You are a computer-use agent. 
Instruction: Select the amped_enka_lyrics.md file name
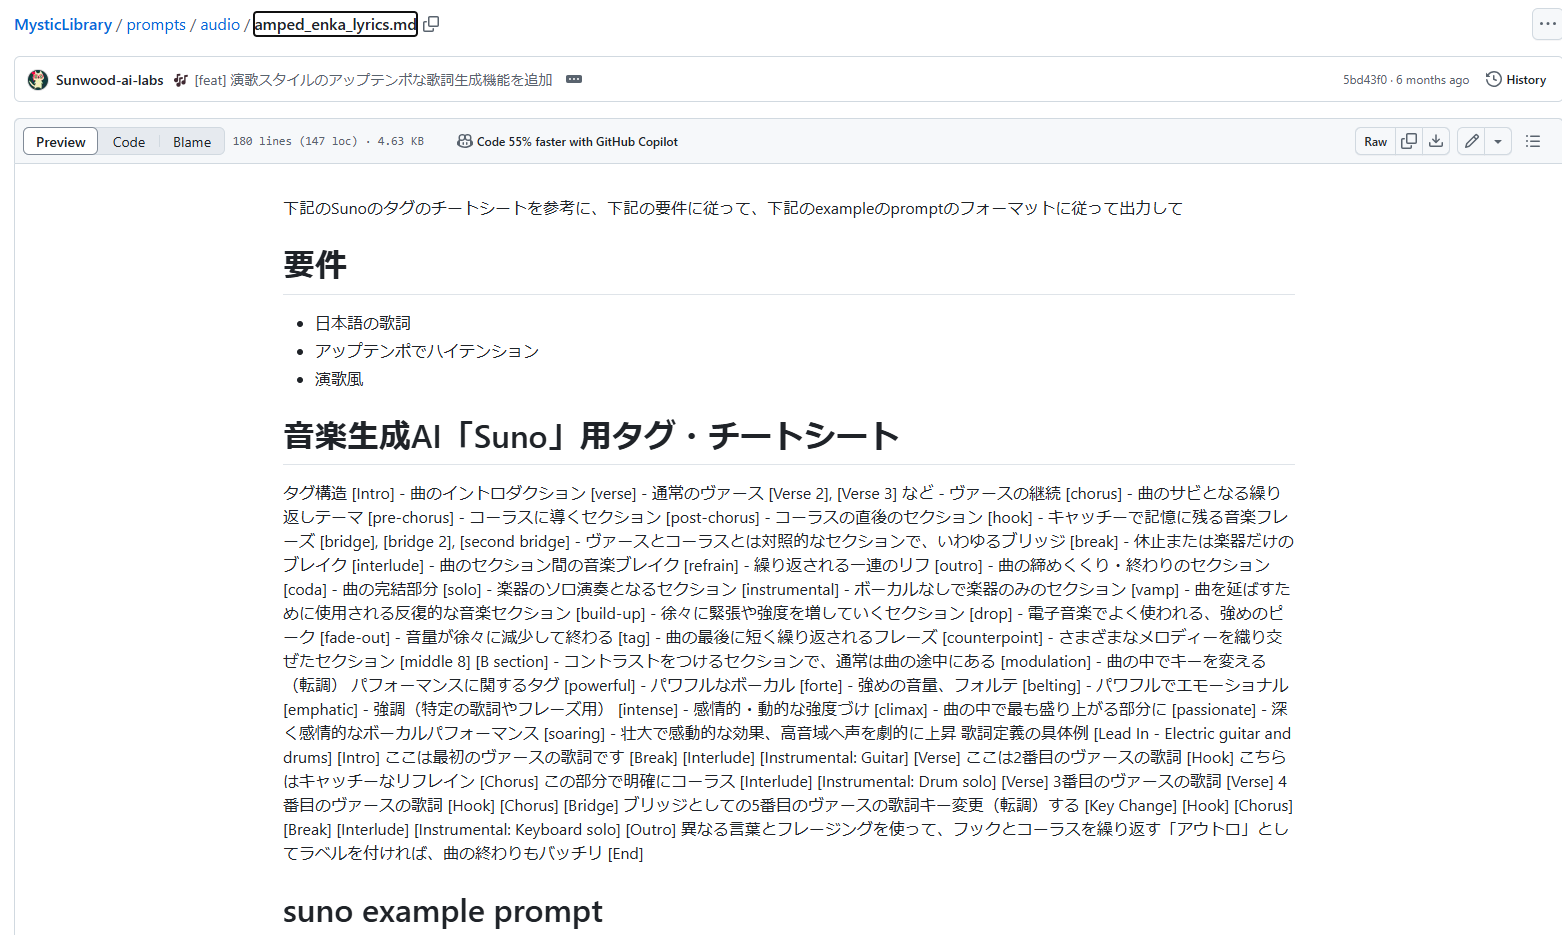point(335,24)
